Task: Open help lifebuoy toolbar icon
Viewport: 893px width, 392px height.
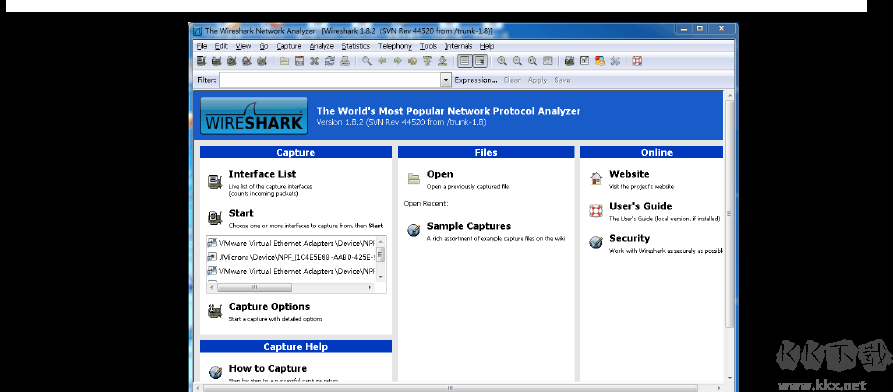Action: [637, 61]
